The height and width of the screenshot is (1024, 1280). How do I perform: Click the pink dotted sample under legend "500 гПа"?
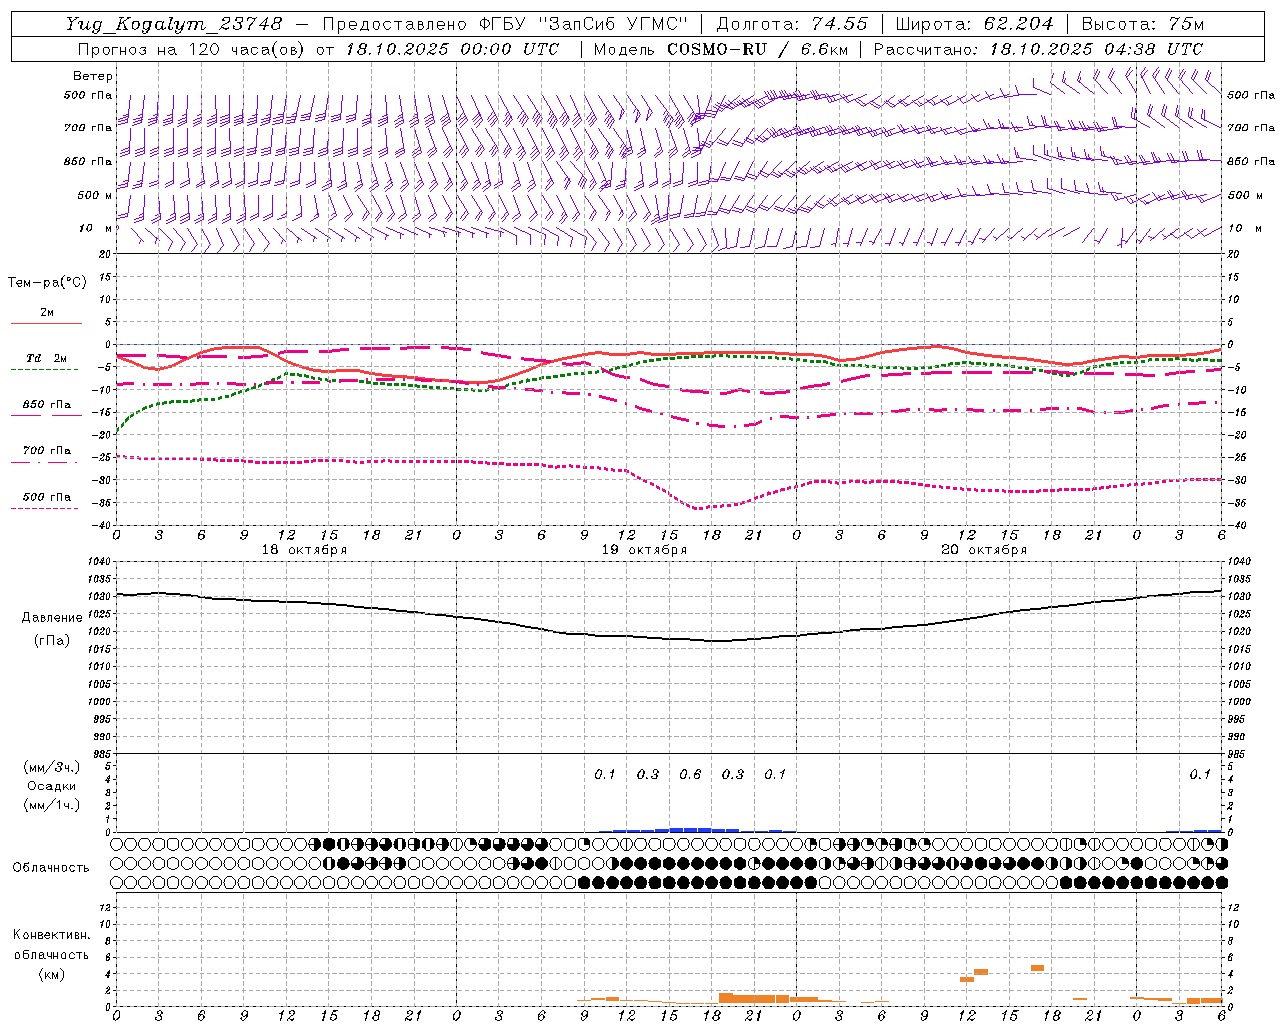pos(44,508)
